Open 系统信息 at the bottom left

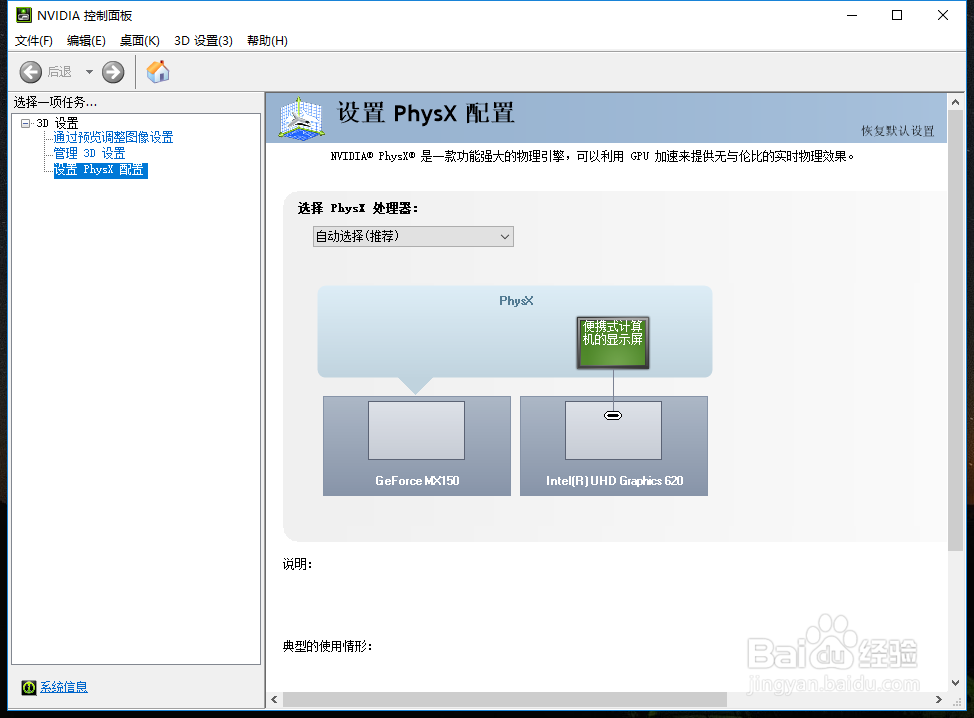pyautogui.click(x=63, y=687)
